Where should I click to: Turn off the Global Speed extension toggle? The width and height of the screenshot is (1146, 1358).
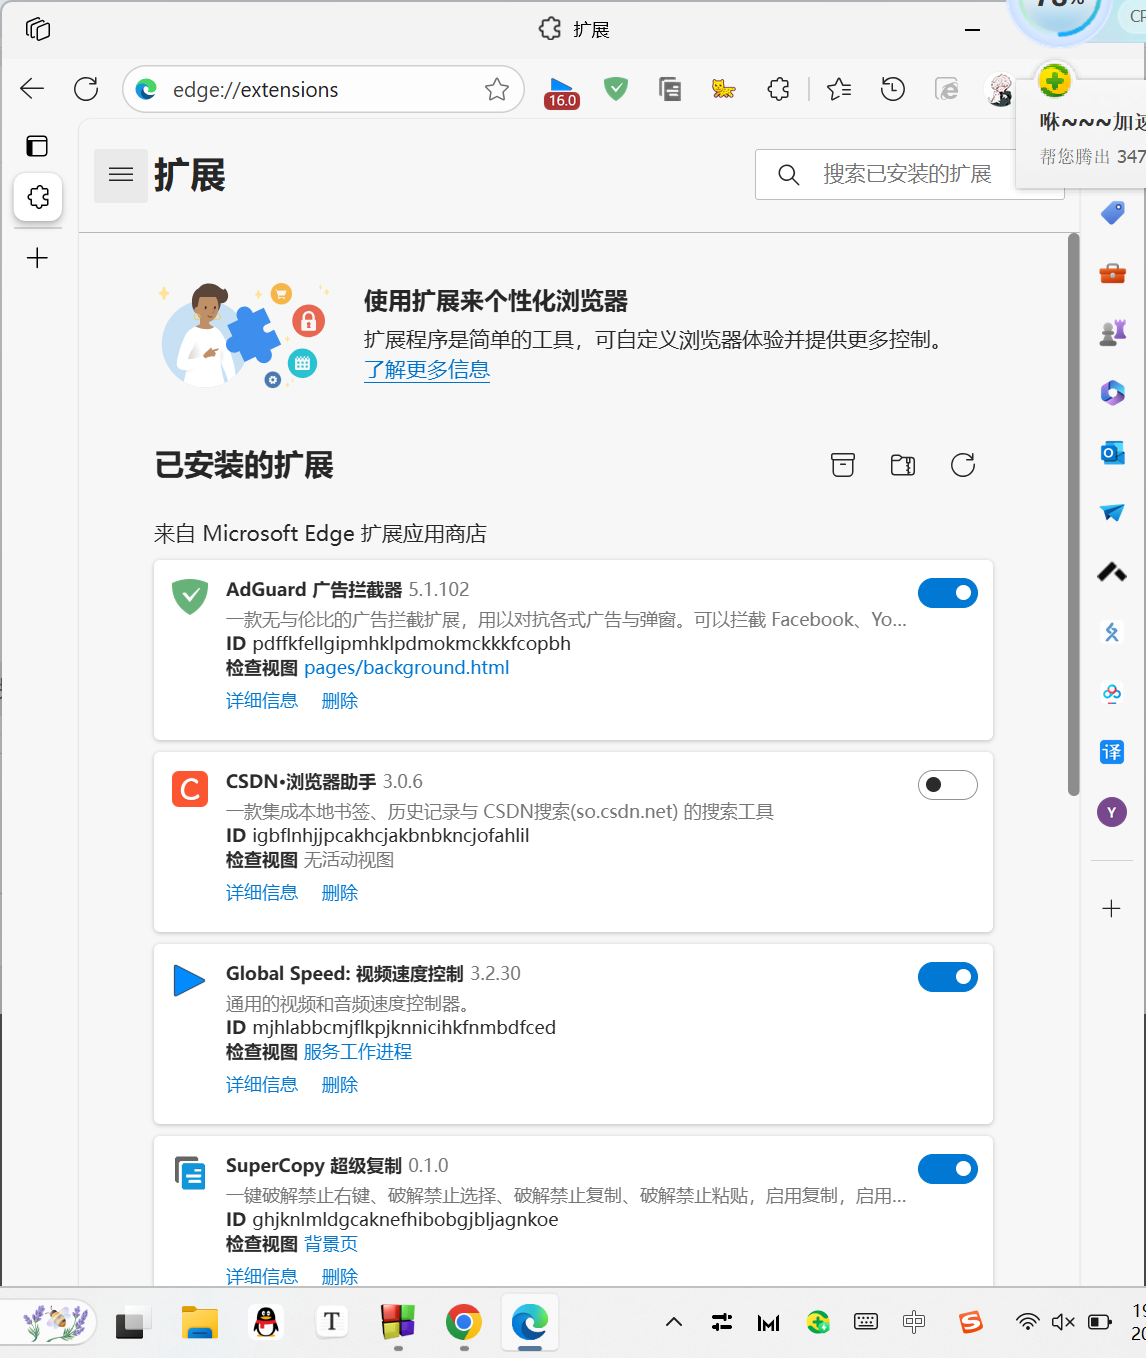click(947, 977)
